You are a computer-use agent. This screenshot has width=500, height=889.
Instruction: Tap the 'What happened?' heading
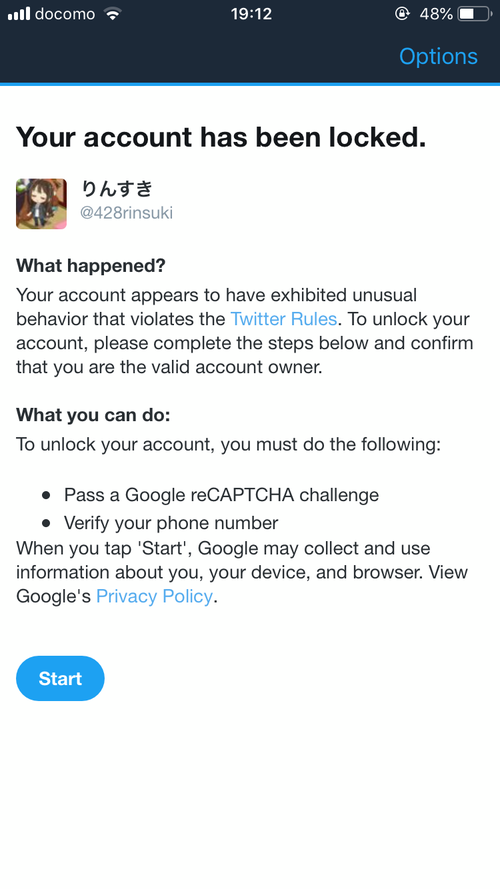pyautogui.click(x=91, y=265)
